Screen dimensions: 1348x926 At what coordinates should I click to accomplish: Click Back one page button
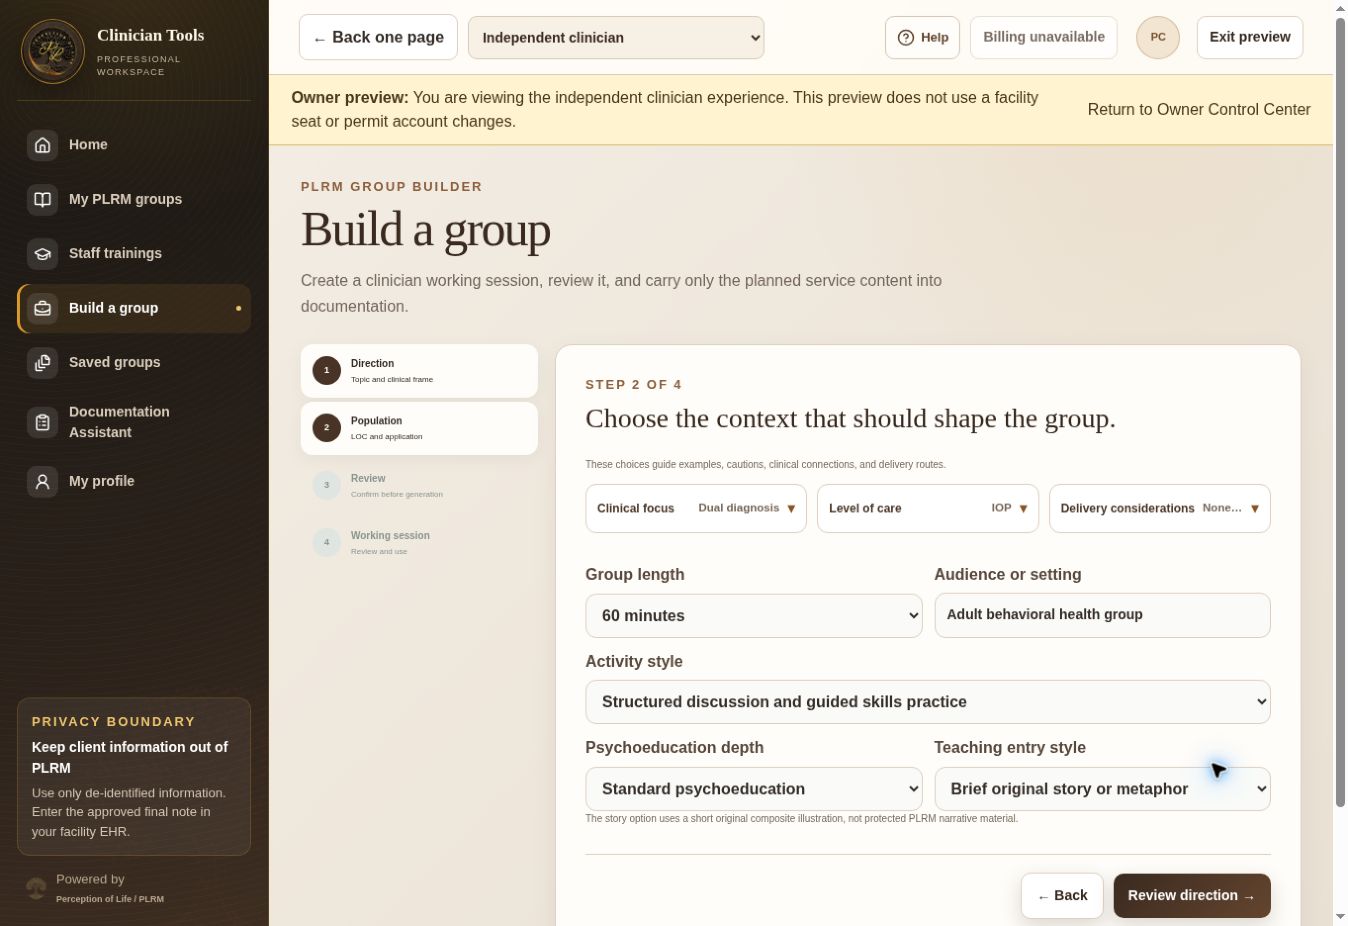tap(378, 37)
